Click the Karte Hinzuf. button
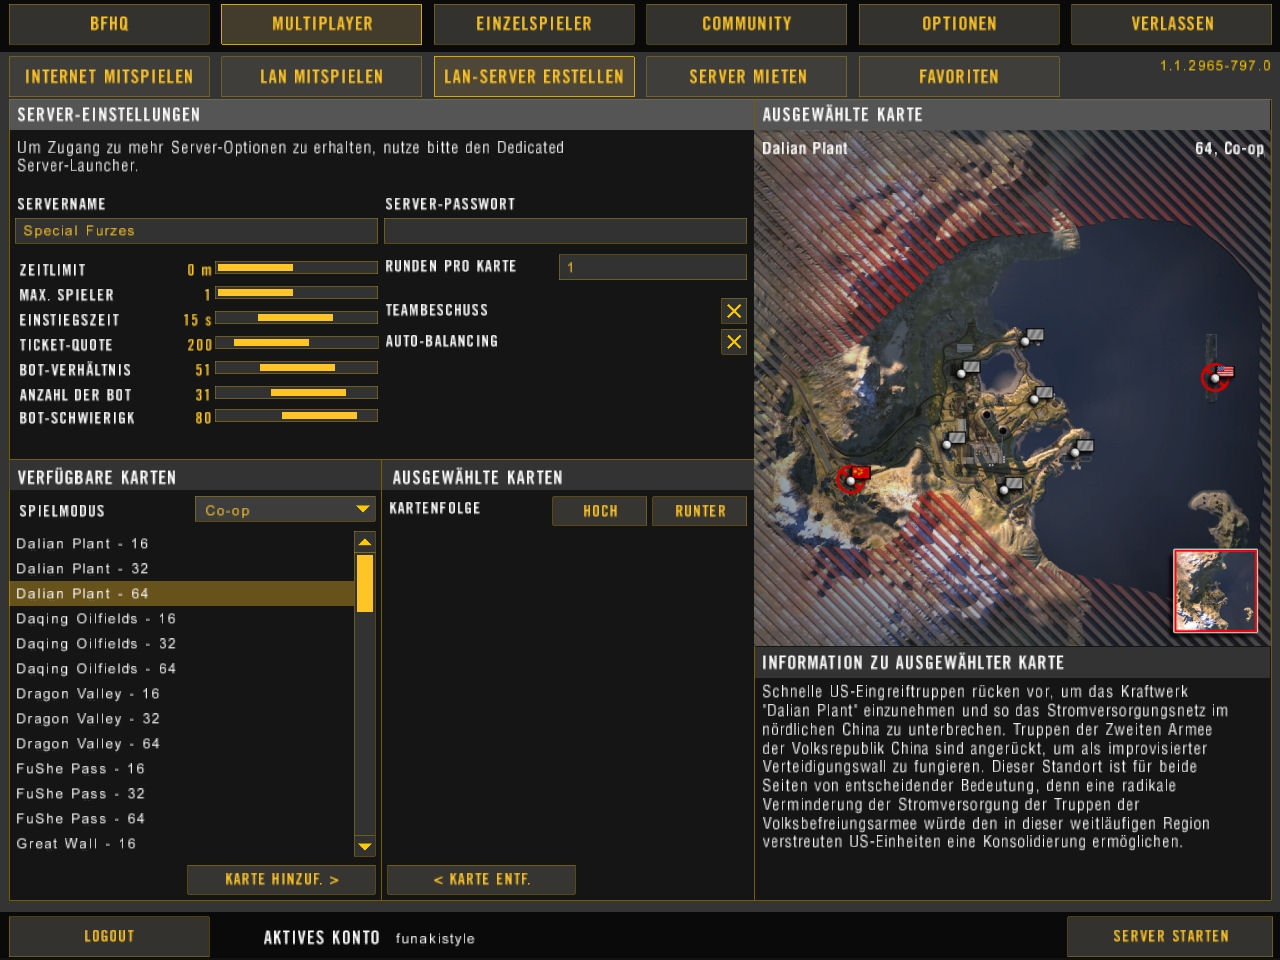Viewport: 1280px width, 960px height. pyautogui.click(x=281, y=880)
